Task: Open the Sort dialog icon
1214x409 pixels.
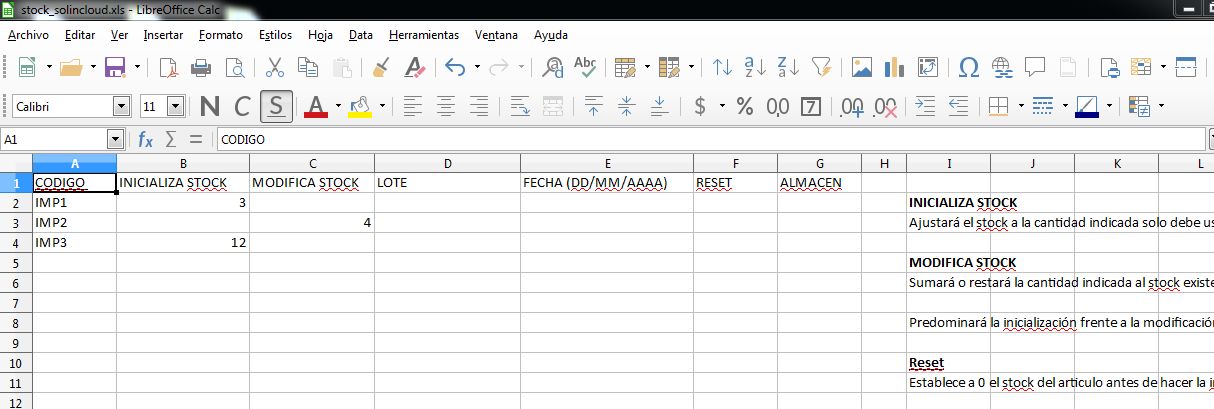Action: [722, 68]
